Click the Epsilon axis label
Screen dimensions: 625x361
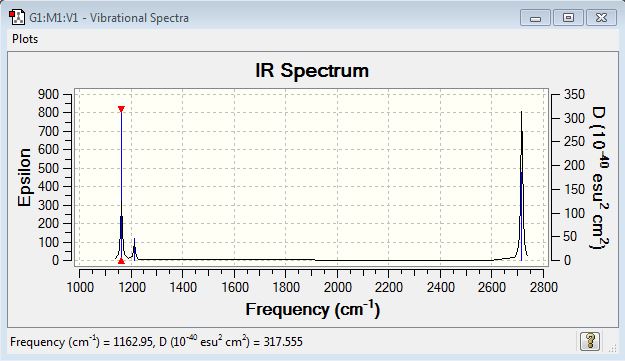tap(24, 177)
